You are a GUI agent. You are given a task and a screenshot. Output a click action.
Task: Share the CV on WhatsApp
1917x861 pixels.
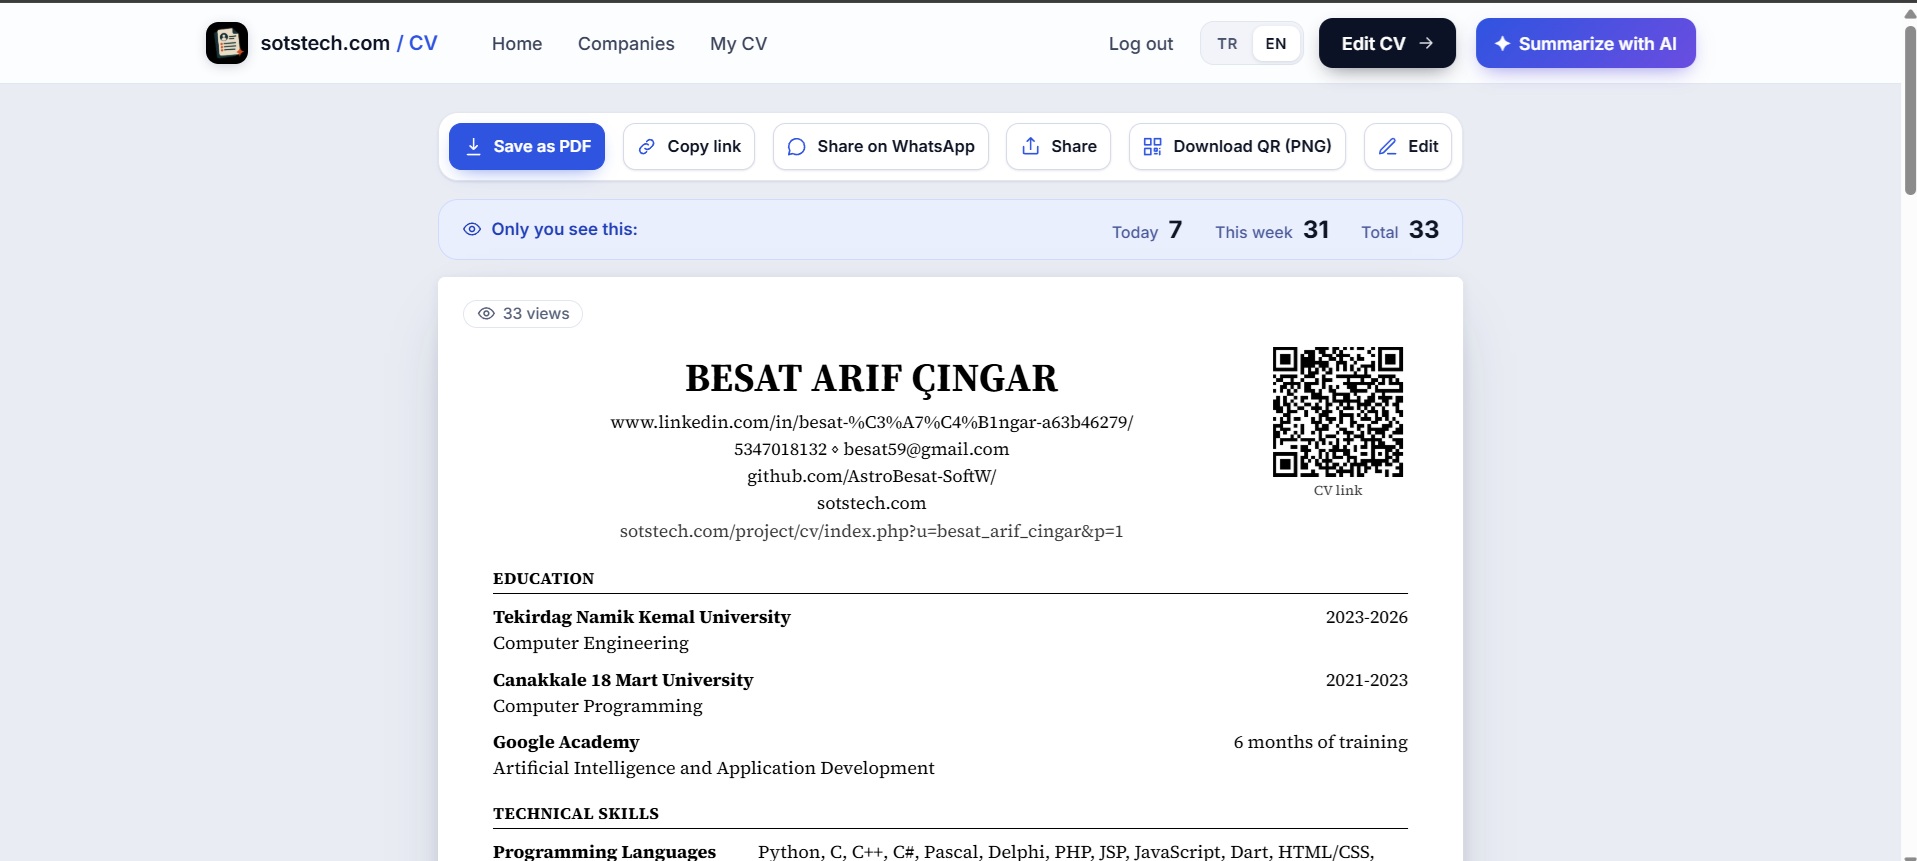881,146
